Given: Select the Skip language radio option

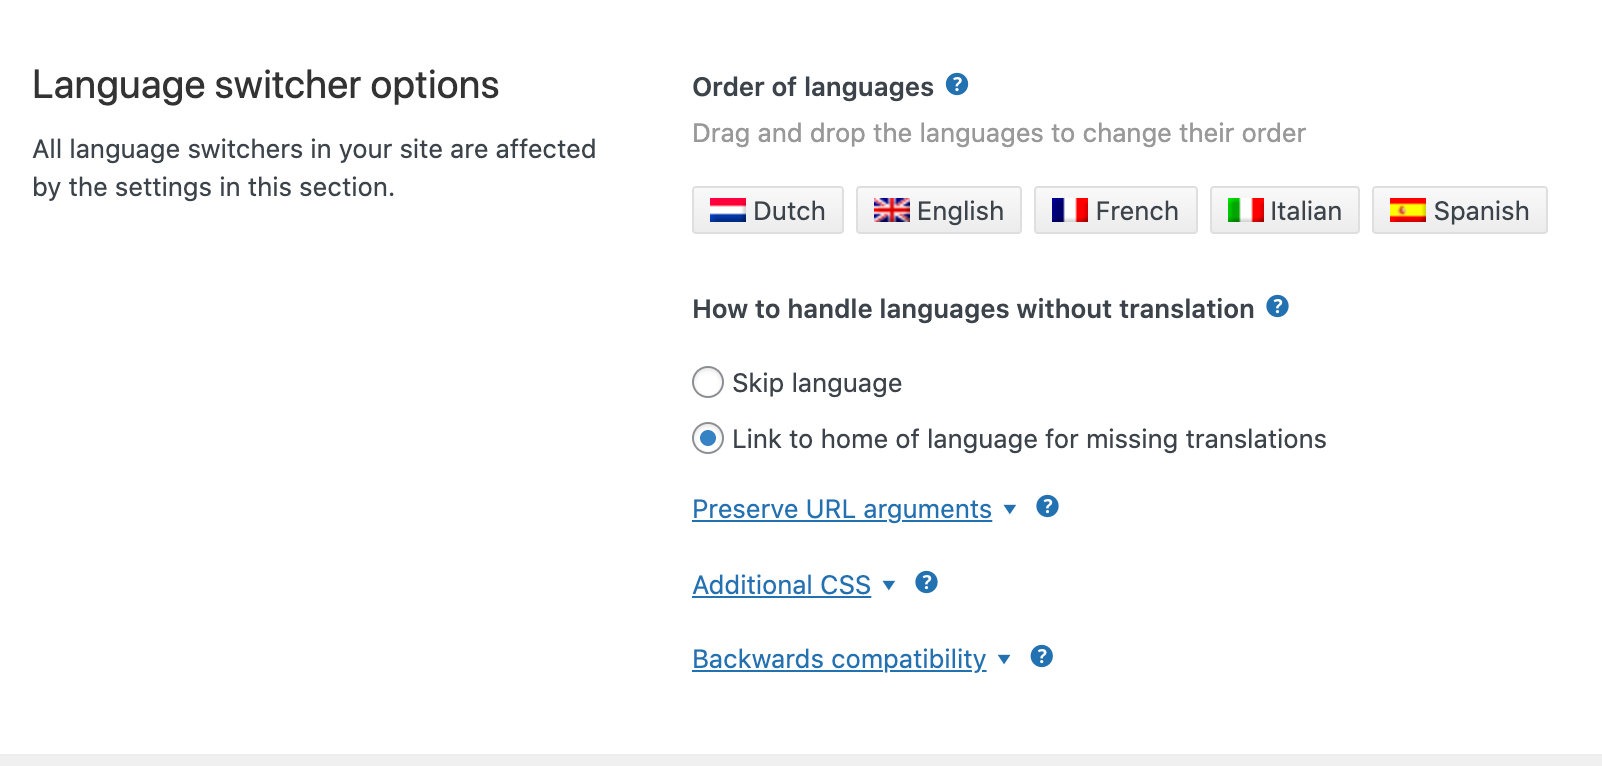Looking at the screenshot, I should [x=708, y=382].
